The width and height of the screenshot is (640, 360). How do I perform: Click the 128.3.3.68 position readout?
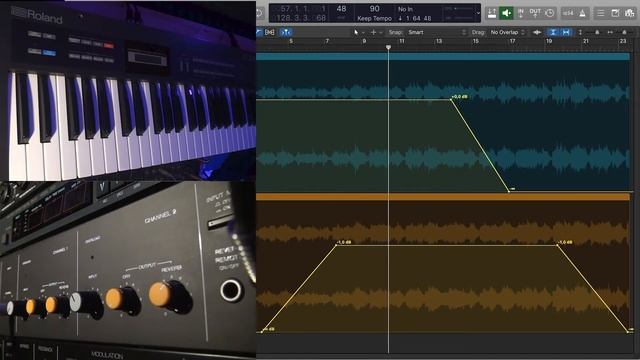coord(301,18)
